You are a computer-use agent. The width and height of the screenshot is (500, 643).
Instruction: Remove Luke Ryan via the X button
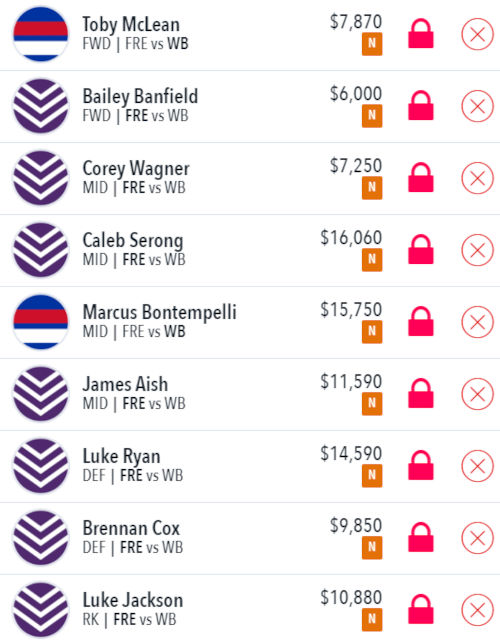(477, 466)
